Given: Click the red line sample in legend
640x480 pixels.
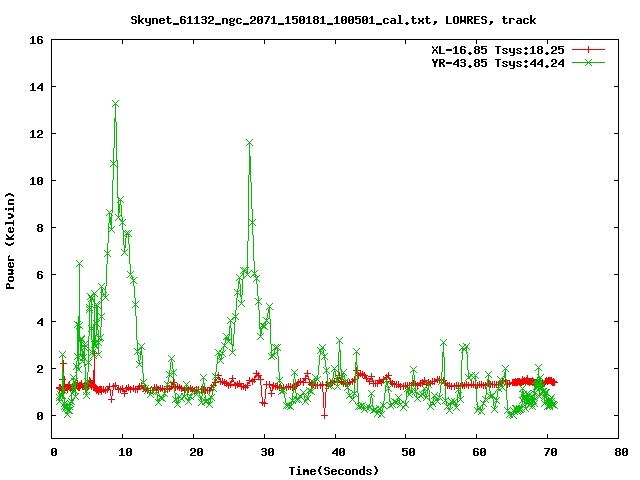Looking at the screenshot, I should [591, 49].
